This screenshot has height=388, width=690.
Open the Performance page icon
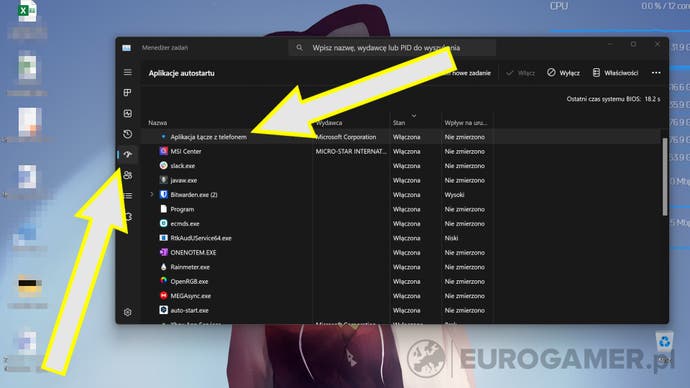coord(128,113)
